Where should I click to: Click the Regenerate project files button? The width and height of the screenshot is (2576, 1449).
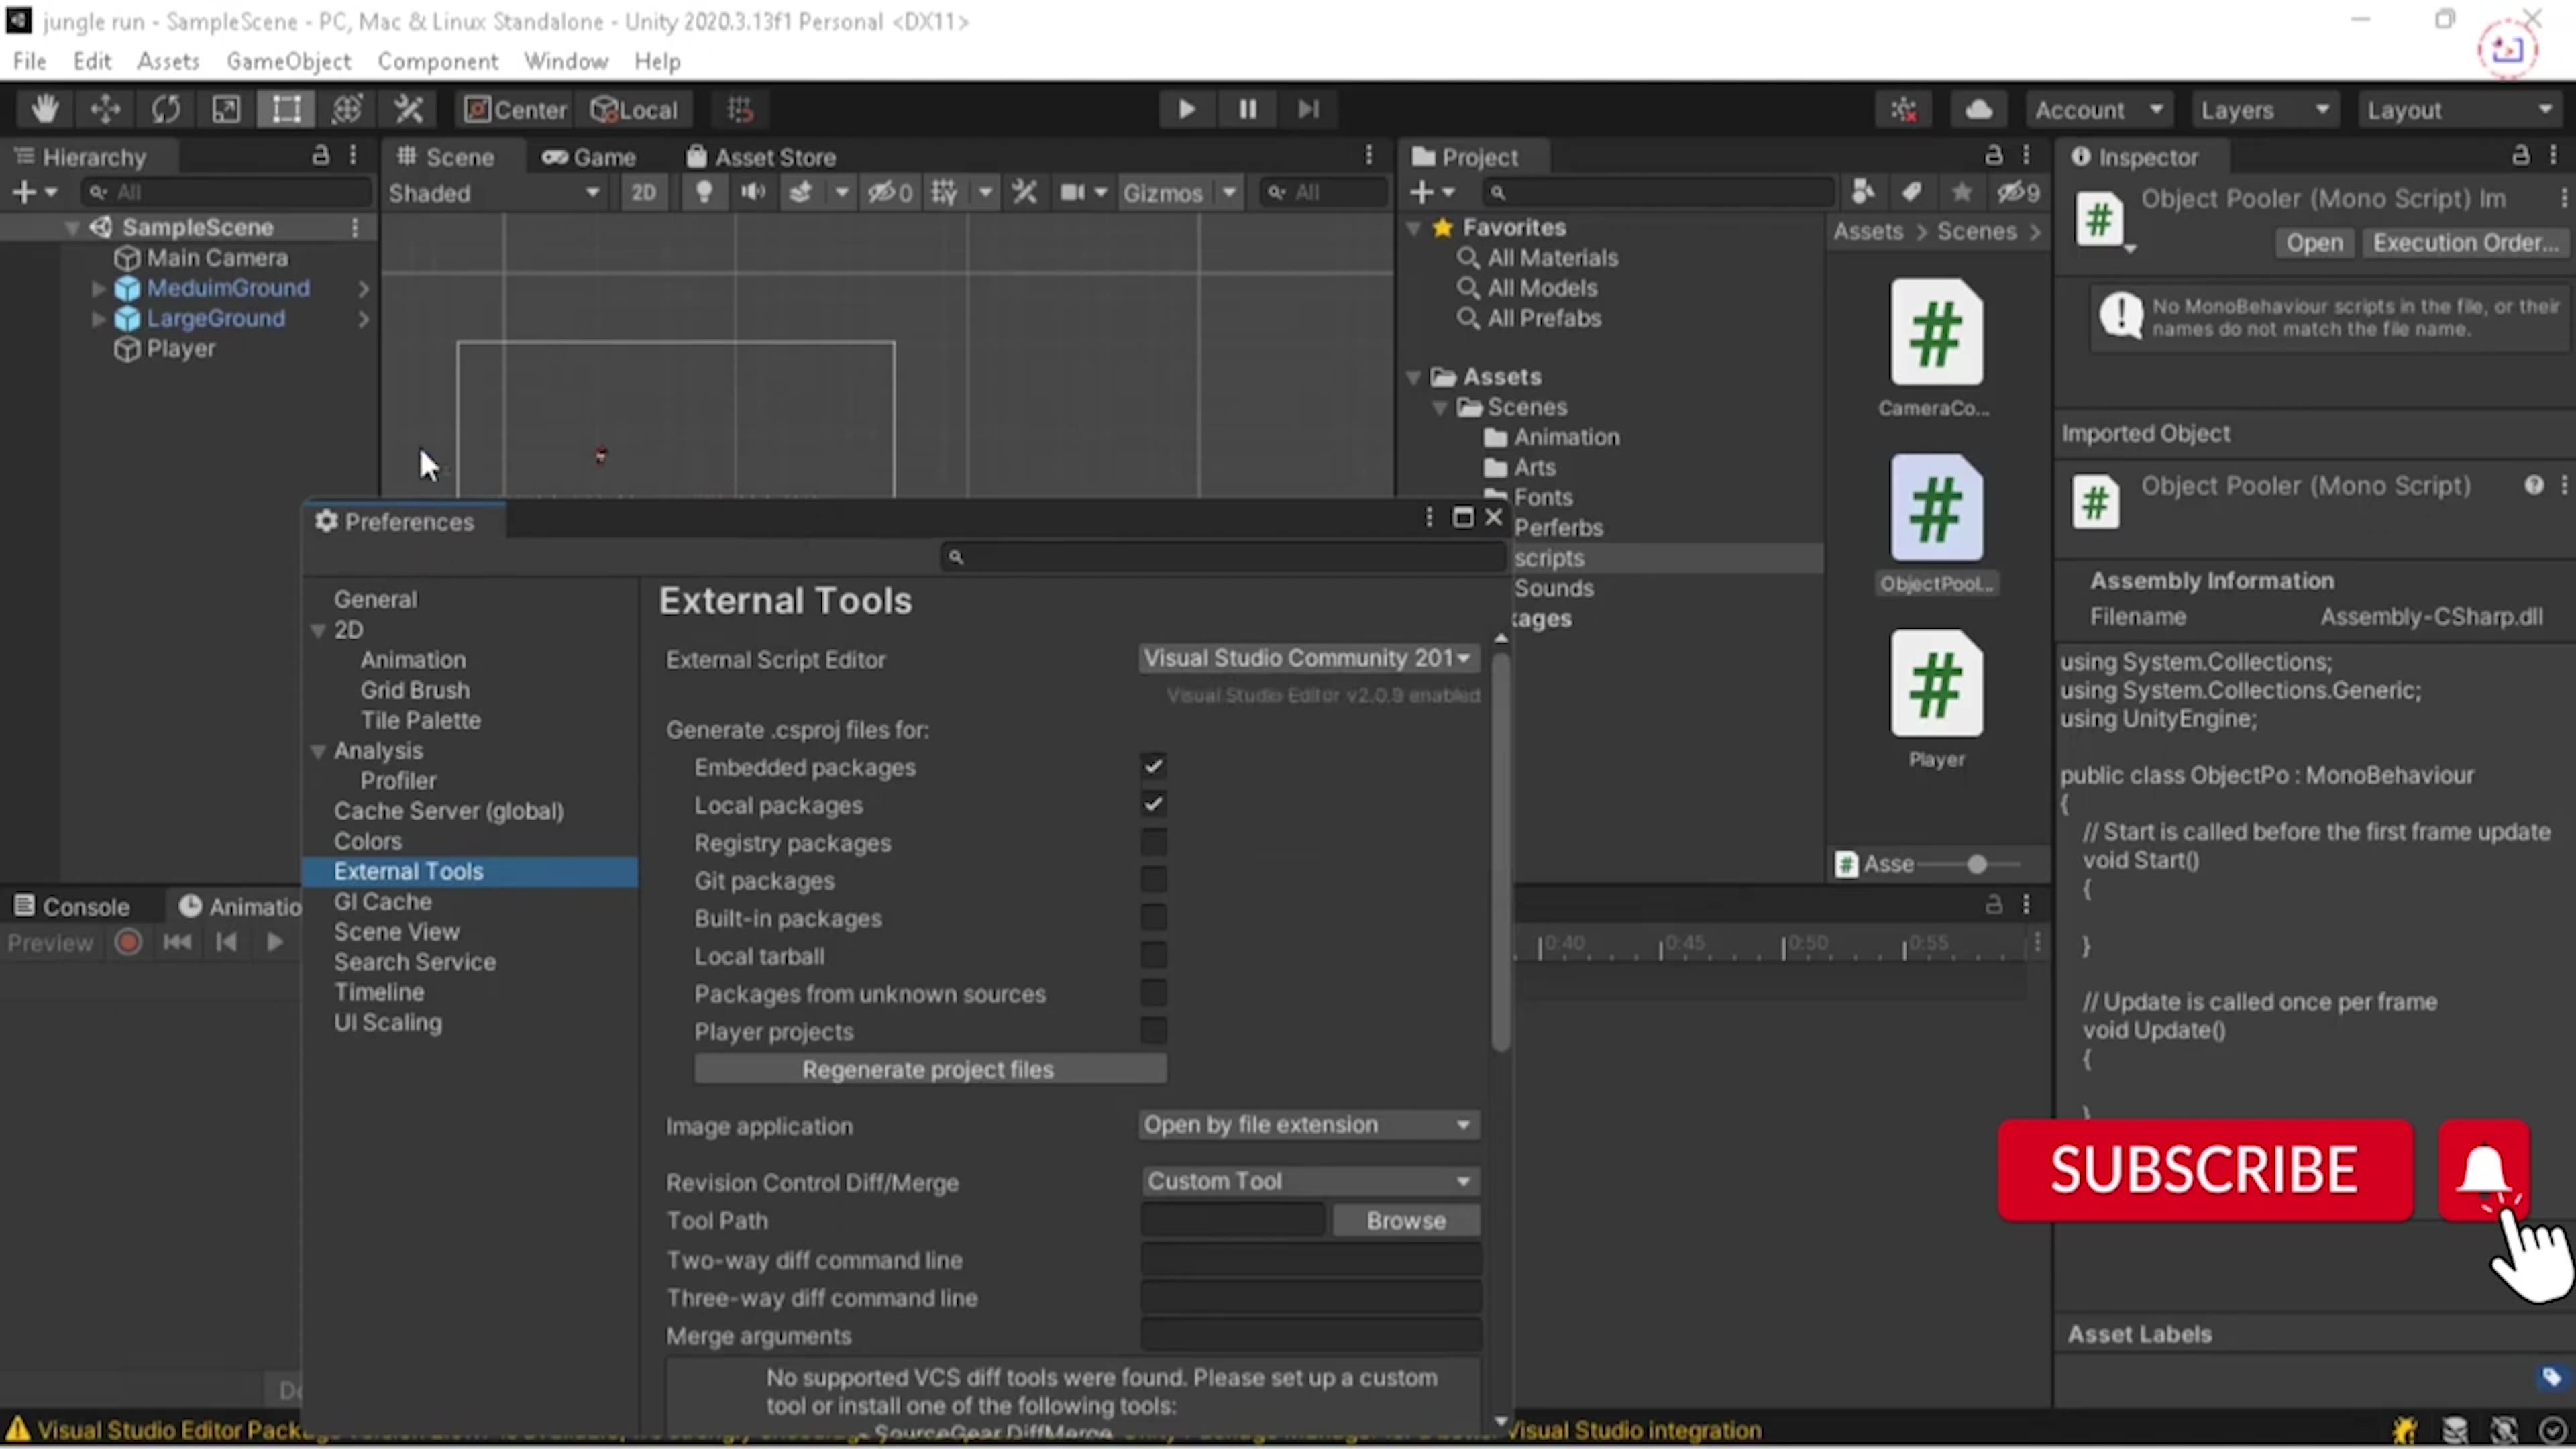tap(928, 1069)
